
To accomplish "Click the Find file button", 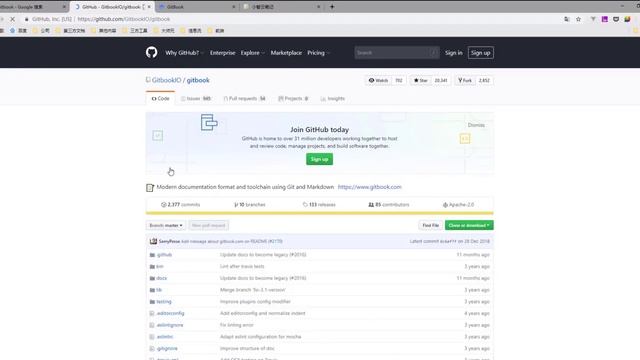I will tap(431, 225).
